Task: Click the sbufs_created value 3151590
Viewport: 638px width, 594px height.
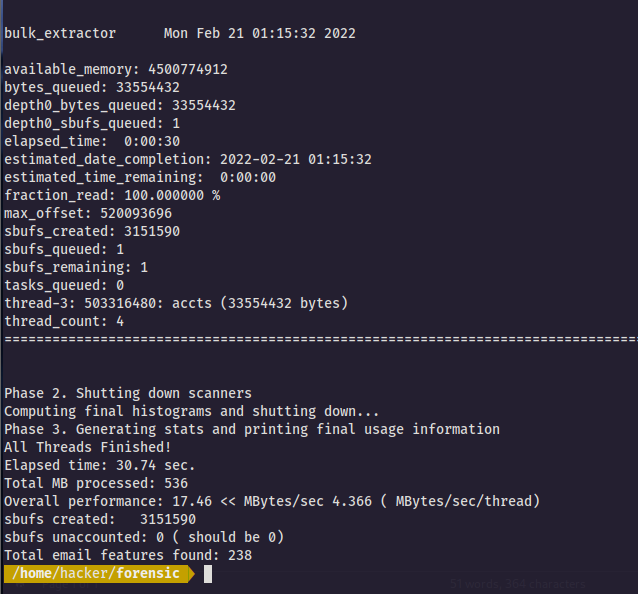Action: tap(152, 231)
